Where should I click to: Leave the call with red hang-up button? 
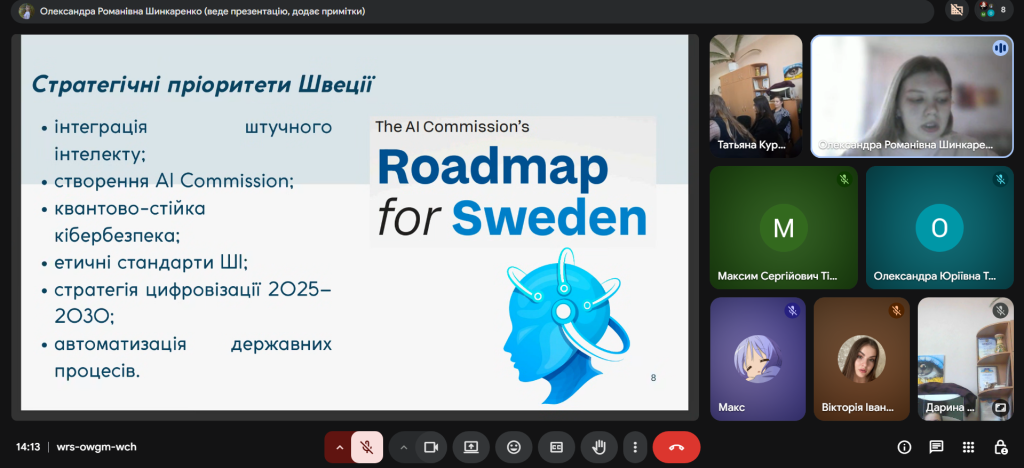(x=677, y=447)
